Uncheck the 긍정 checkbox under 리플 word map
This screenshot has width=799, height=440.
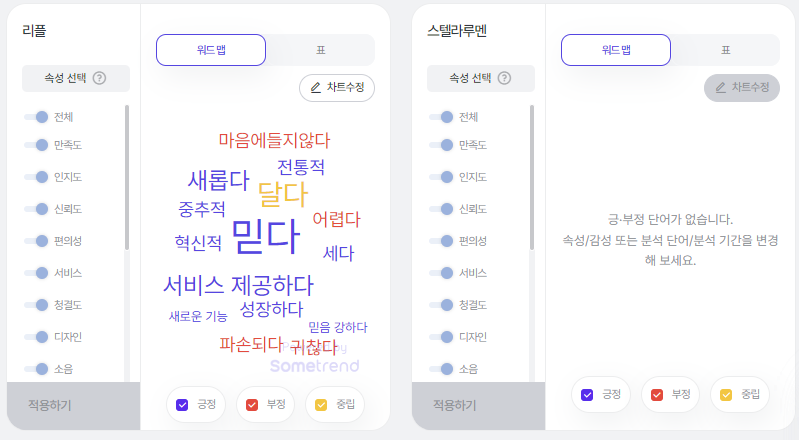(182, 405)
